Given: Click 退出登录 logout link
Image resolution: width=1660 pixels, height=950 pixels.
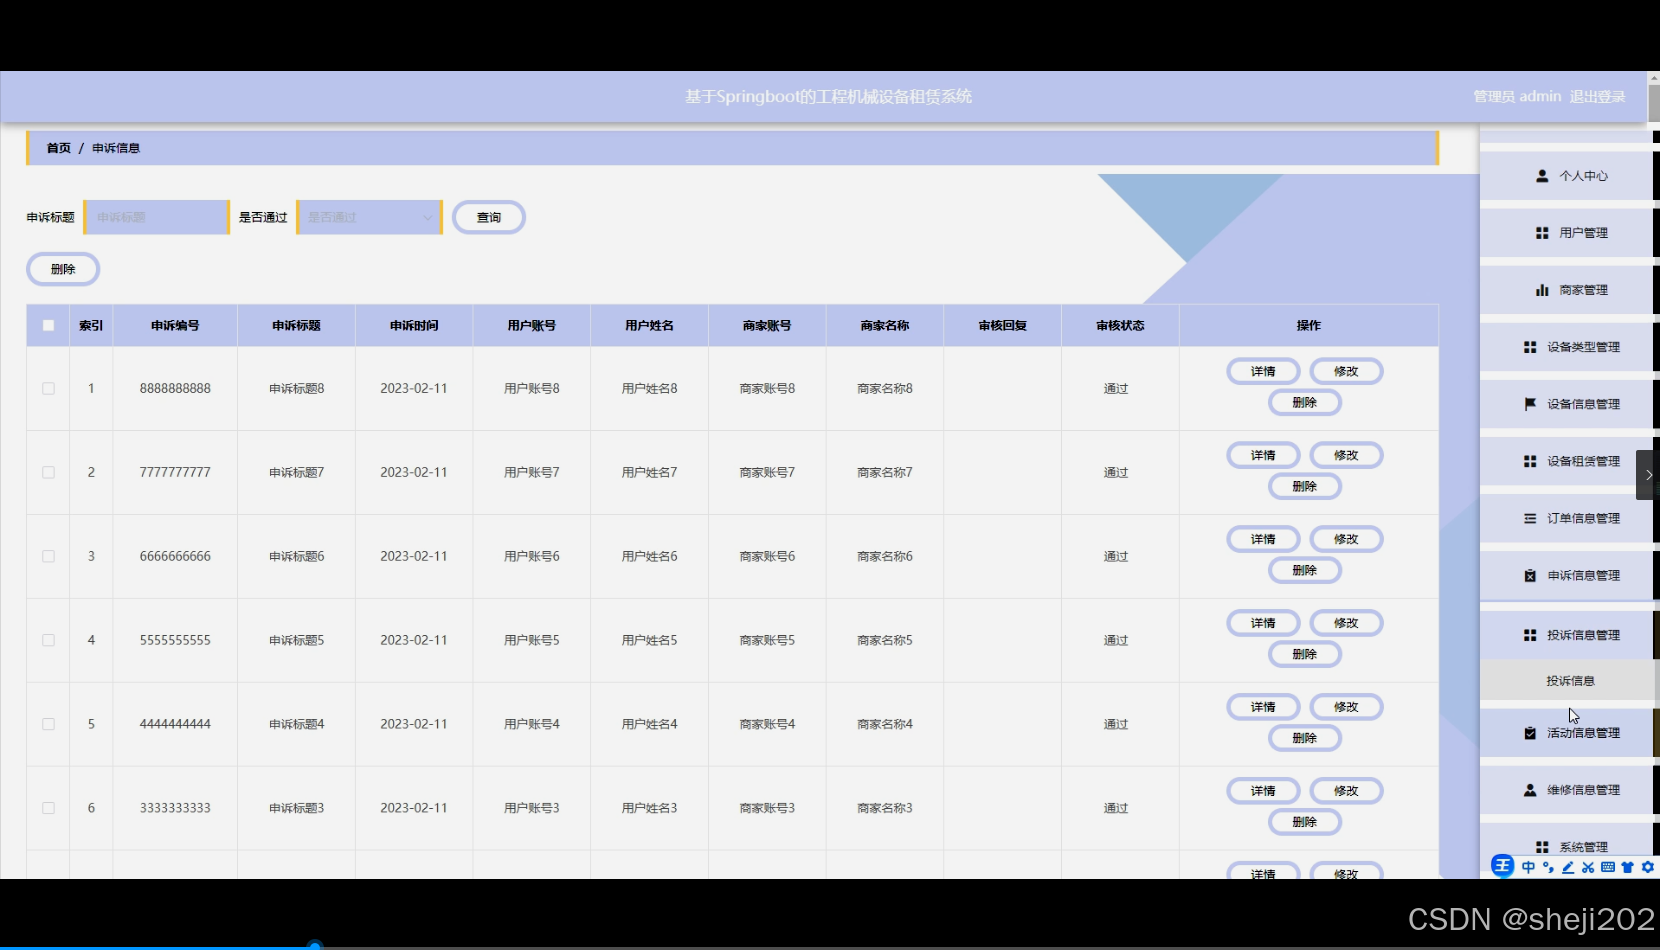Looking at the screenshot, I should (x=1597, y=97).
